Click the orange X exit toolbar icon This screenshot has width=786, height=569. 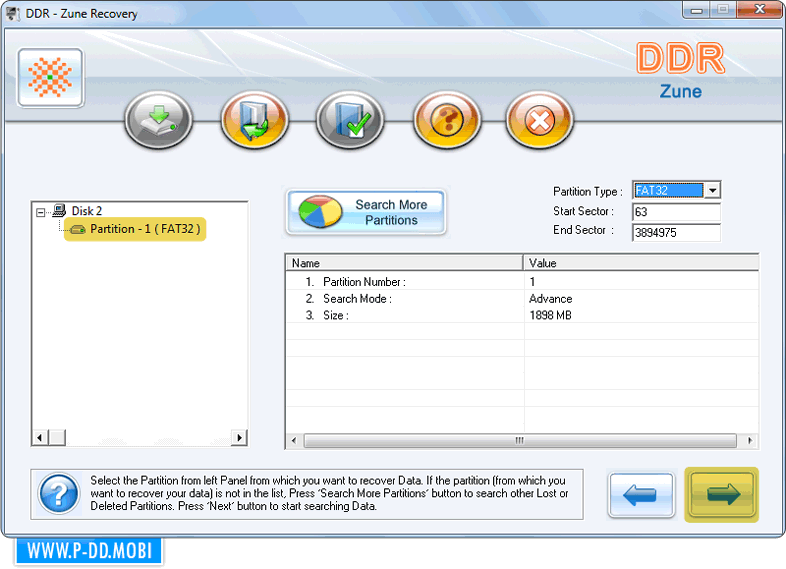[x=539, y=120]
